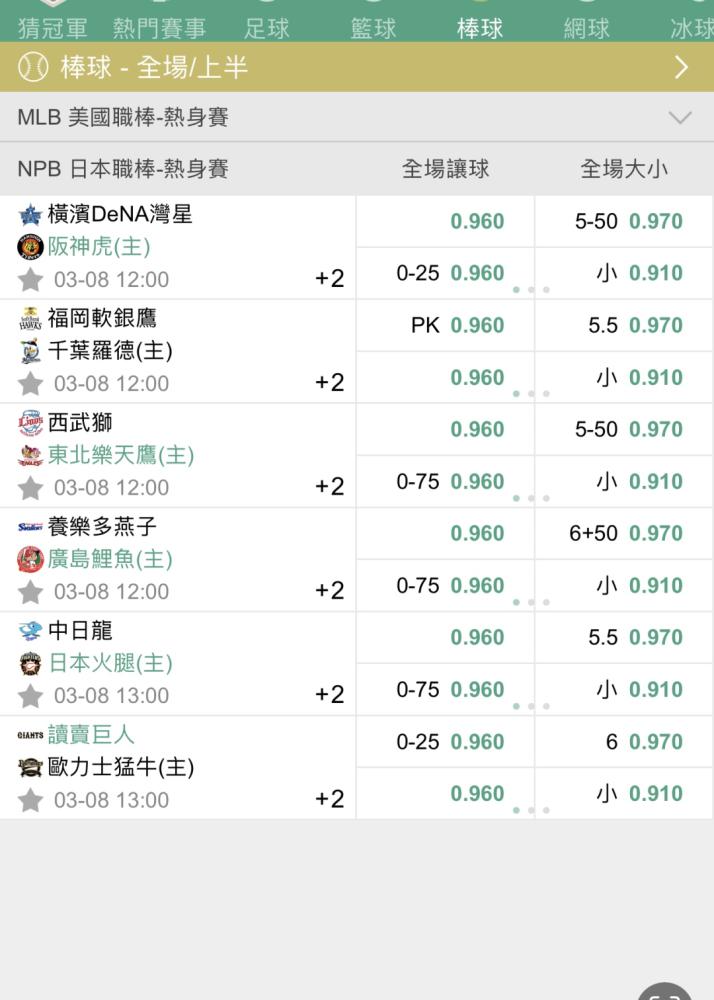Switch to the 網球 tab
The image size is (714, 1000).
(586, 28)
